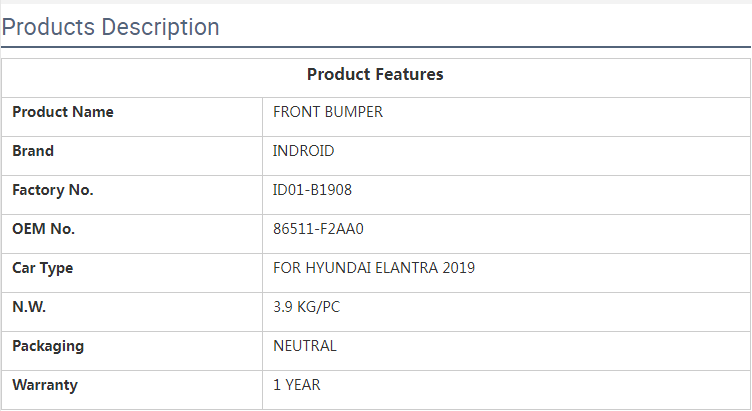The image size is (752, 411).
Task: Click the word Features in table header
Action: tap(410, 75)
